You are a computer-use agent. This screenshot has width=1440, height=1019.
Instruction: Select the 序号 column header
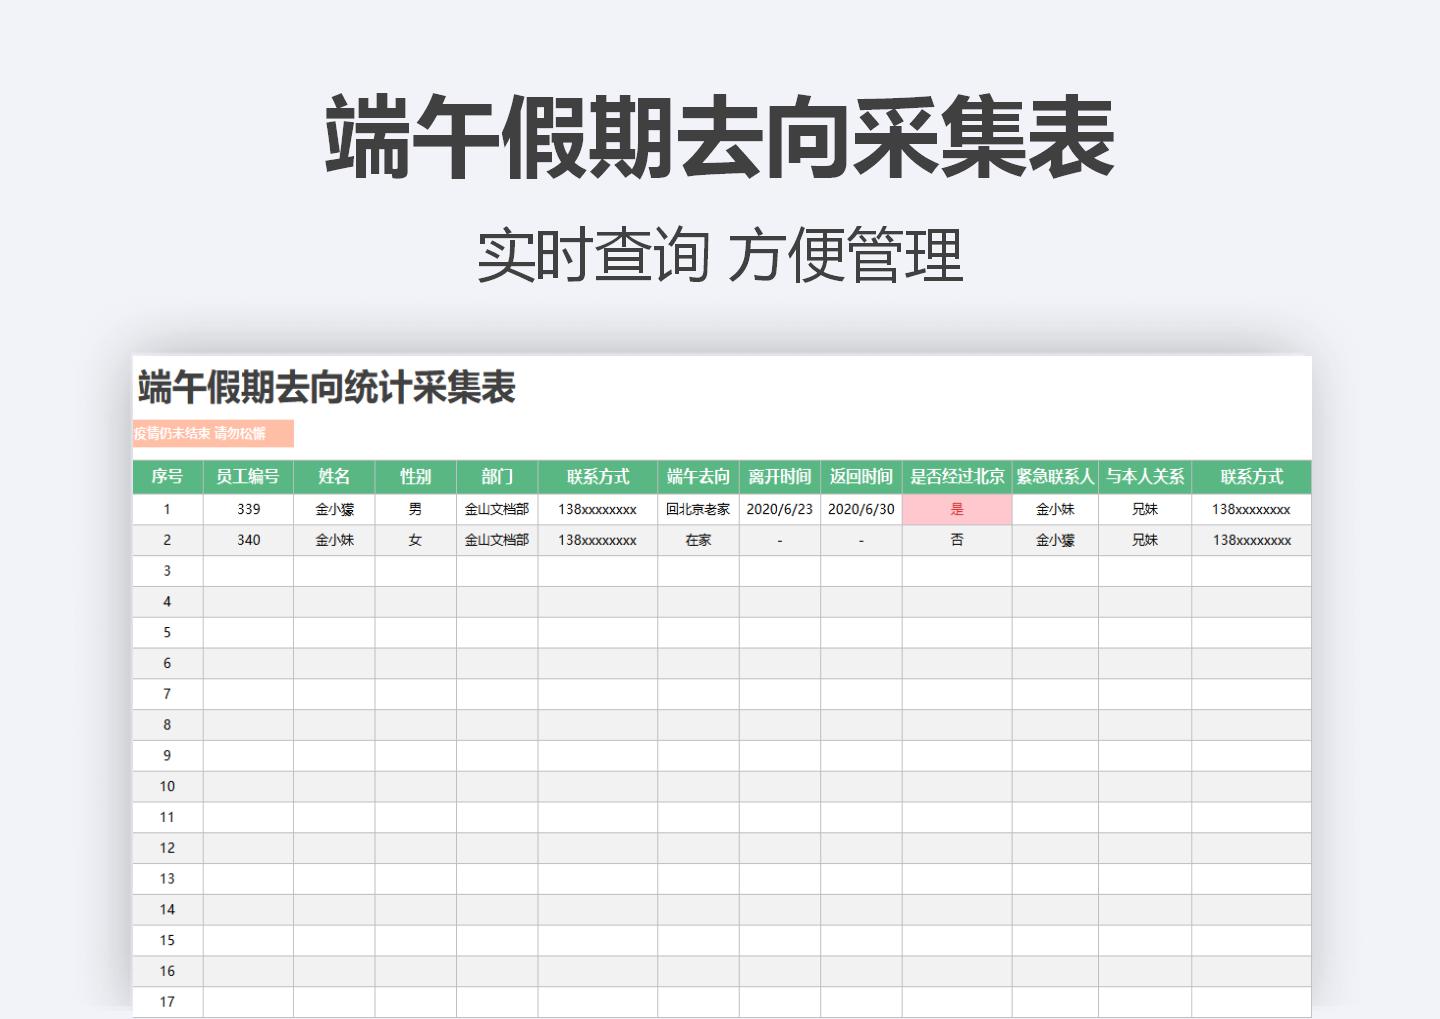(167, 477)
